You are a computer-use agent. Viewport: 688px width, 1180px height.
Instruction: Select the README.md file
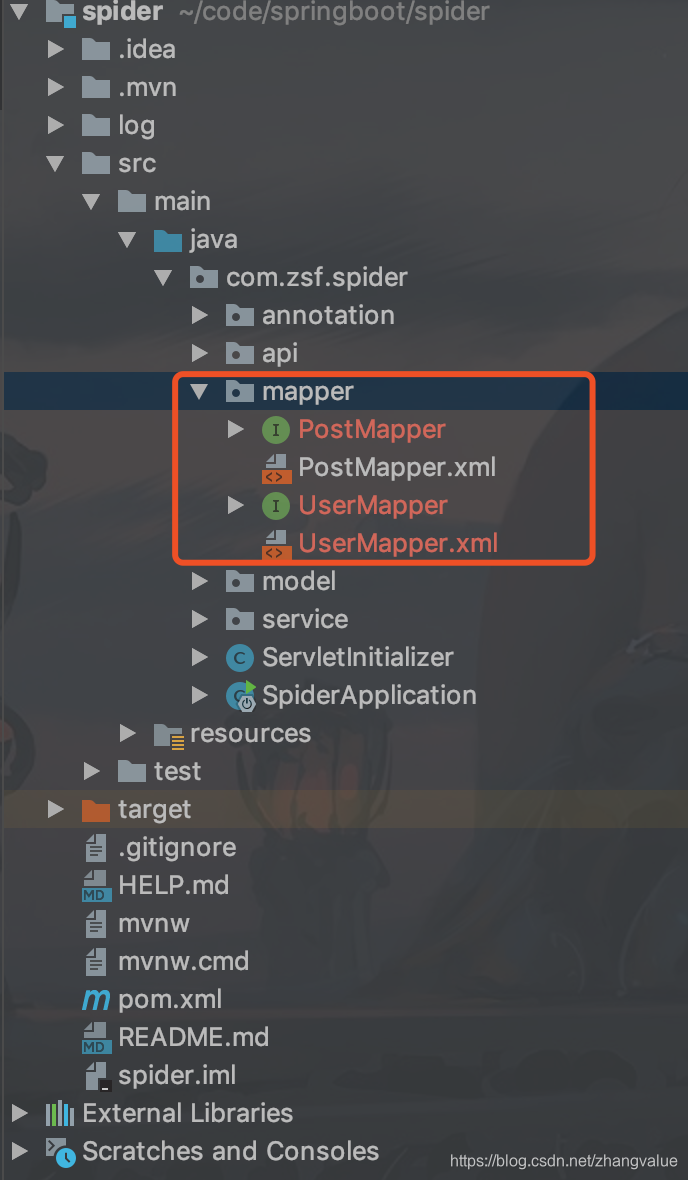(x=193, y=1037)
